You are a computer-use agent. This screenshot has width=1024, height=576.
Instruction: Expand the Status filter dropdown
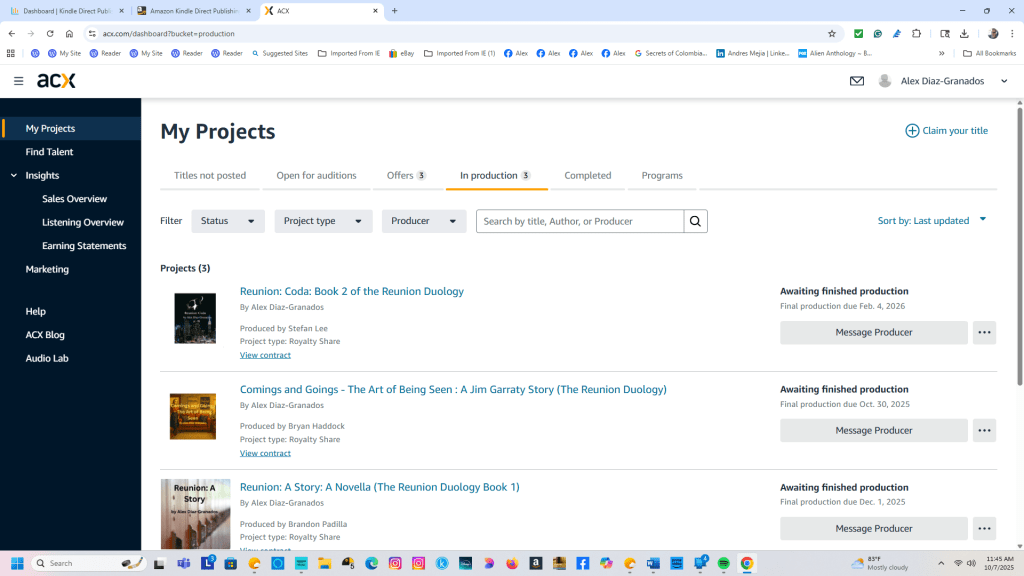228,221
